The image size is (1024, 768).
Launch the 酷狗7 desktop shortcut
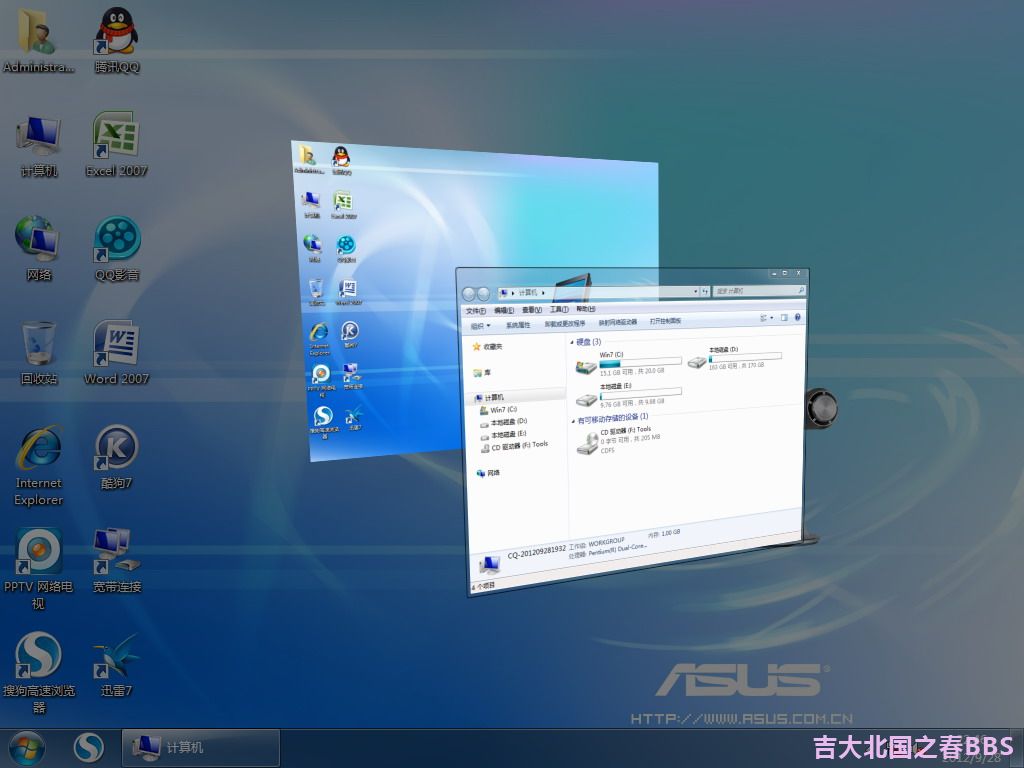coord(116,457)
